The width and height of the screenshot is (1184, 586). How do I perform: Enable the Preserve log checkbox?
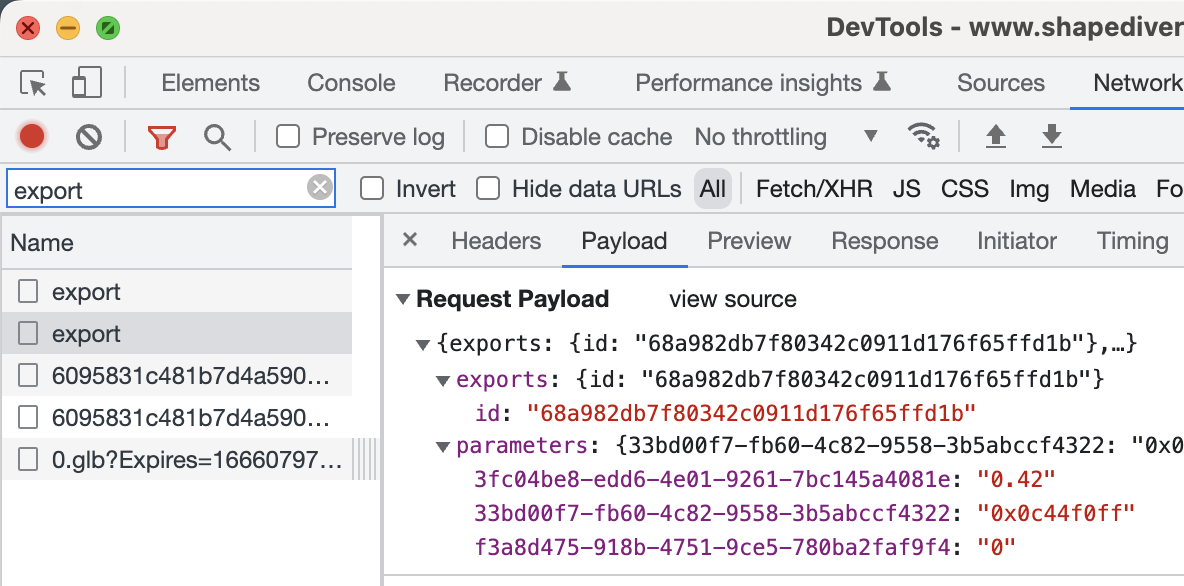pyautogui.click(x=288, y=137)
